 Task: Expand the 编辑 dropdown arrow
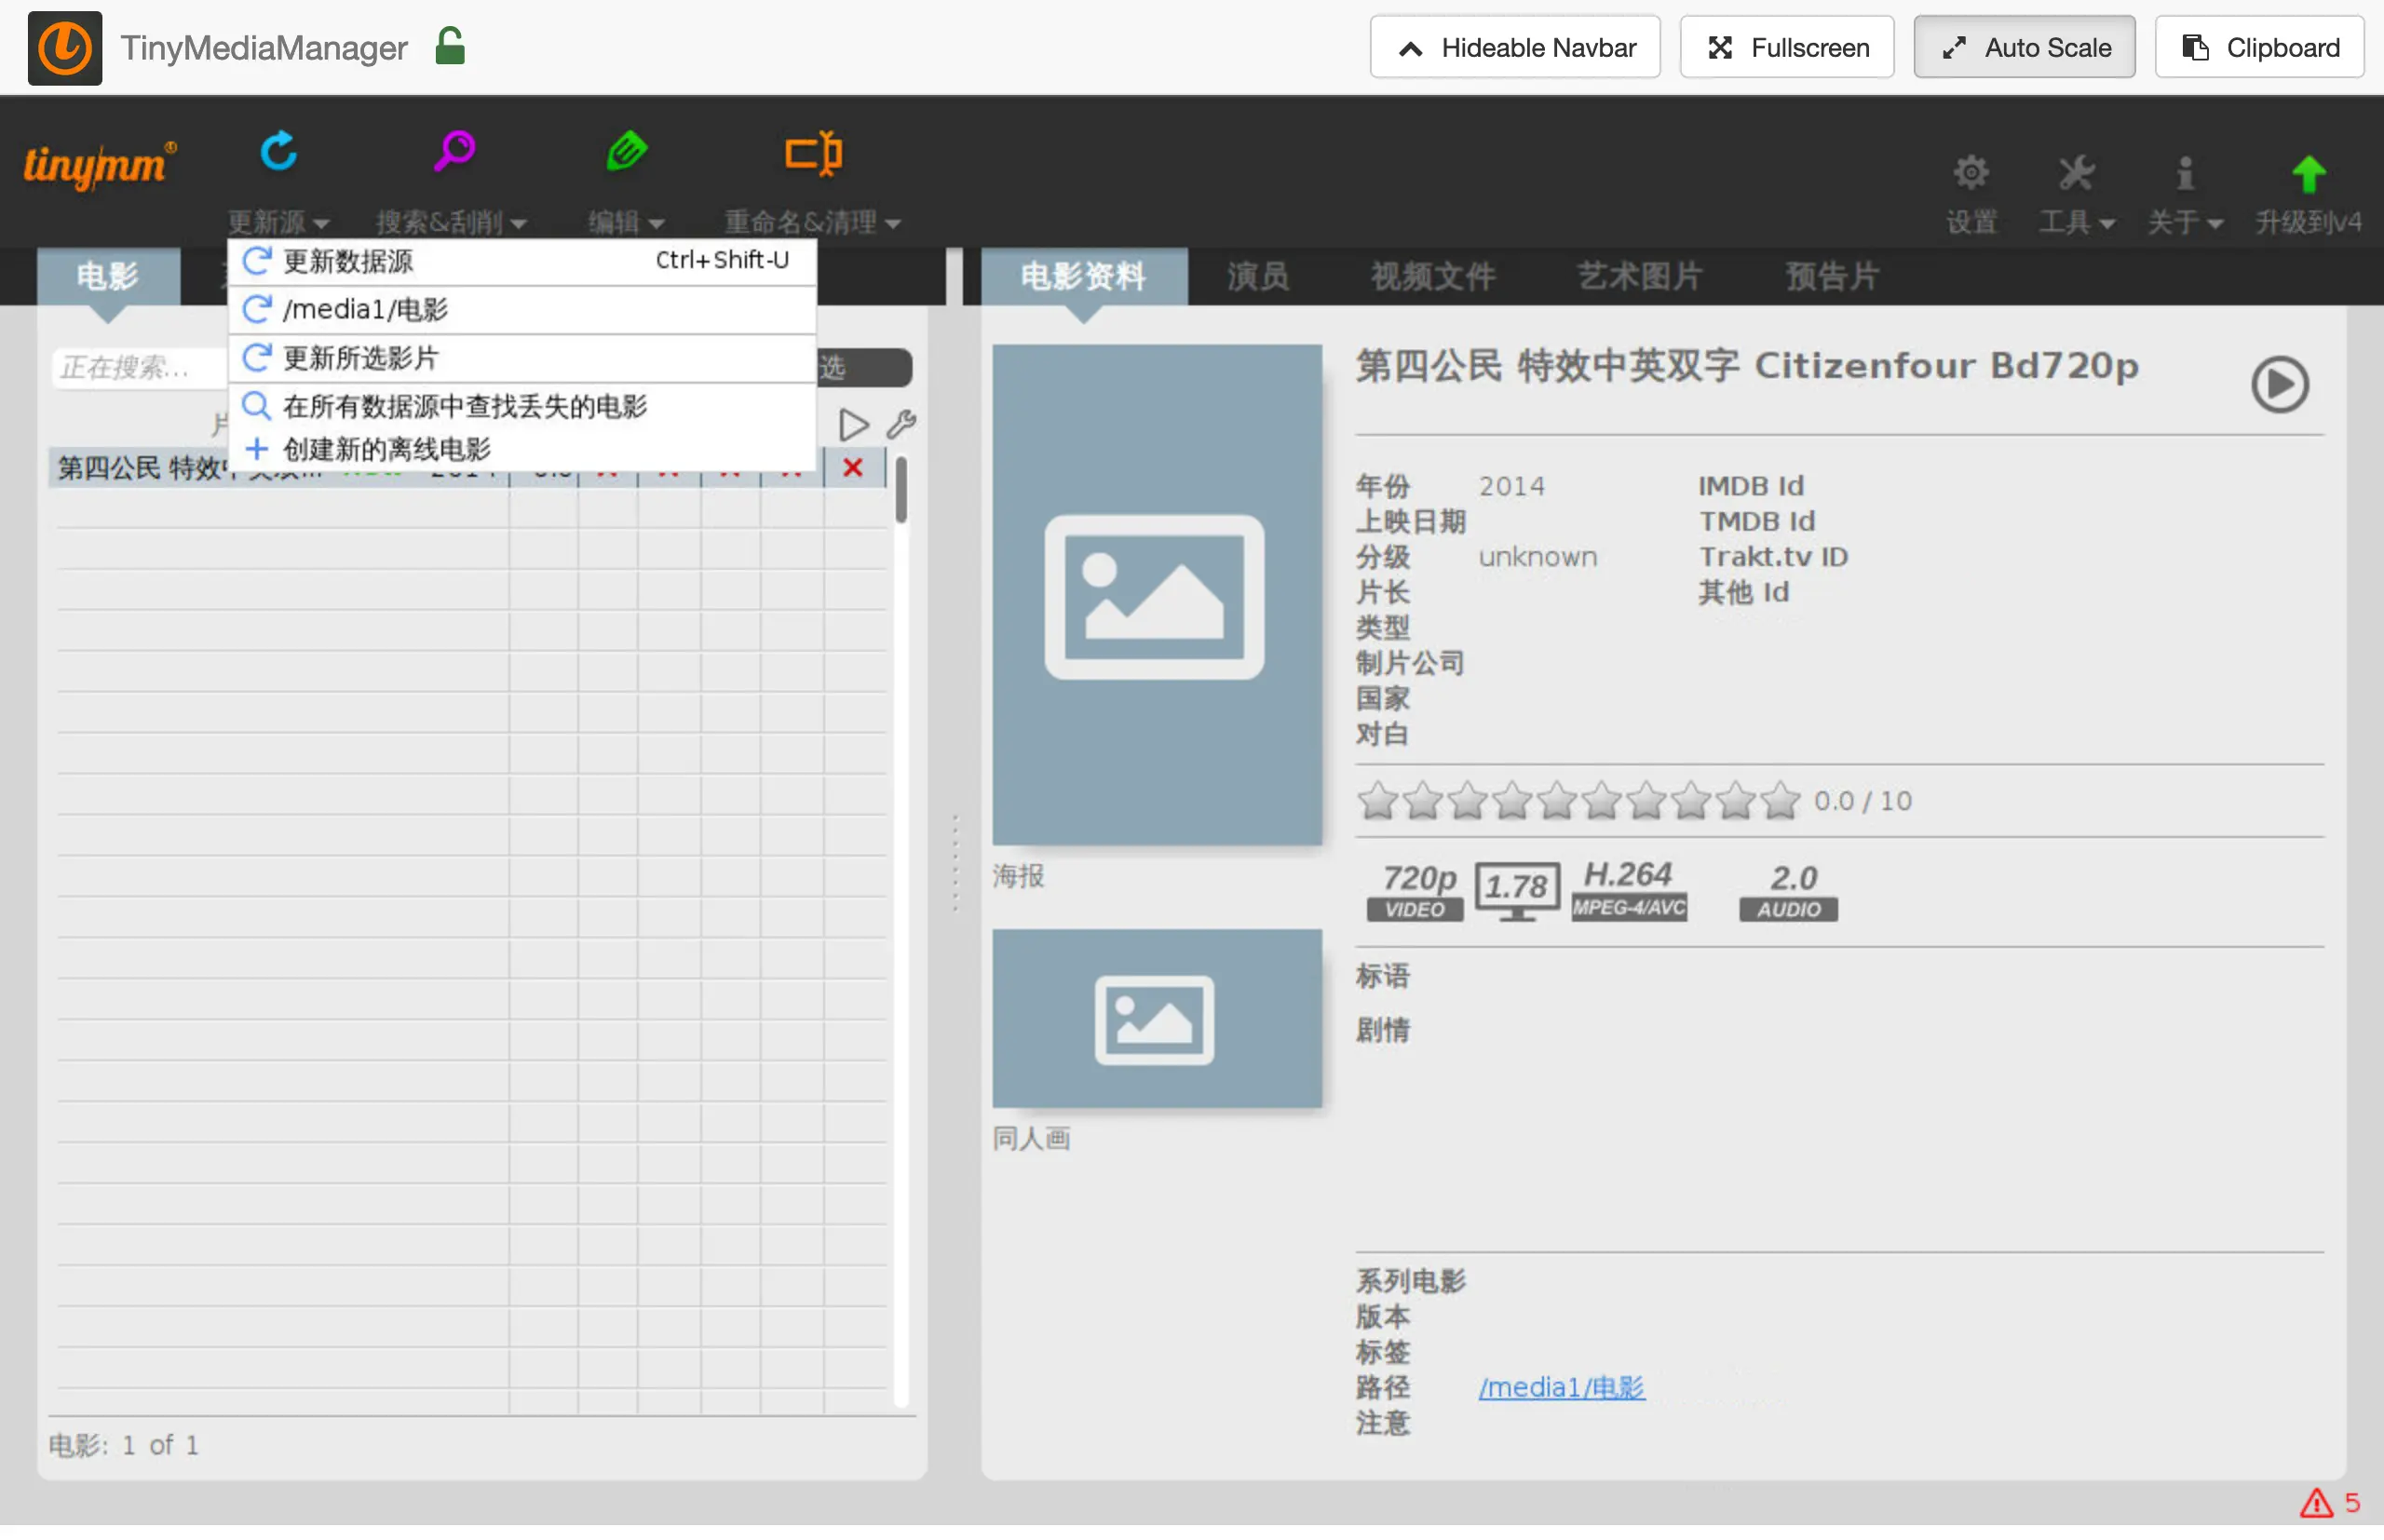[656, 223]
